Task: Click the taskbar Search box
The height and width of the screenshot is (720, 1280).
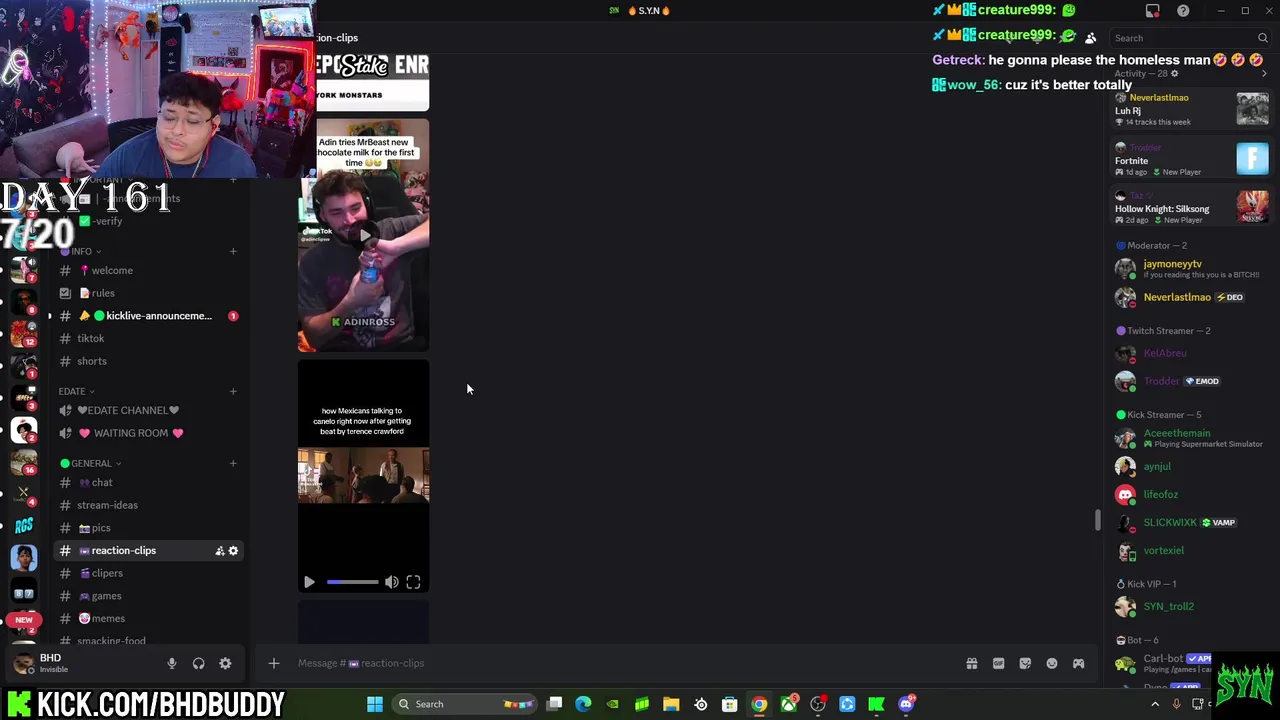Action: coord(464,704)
